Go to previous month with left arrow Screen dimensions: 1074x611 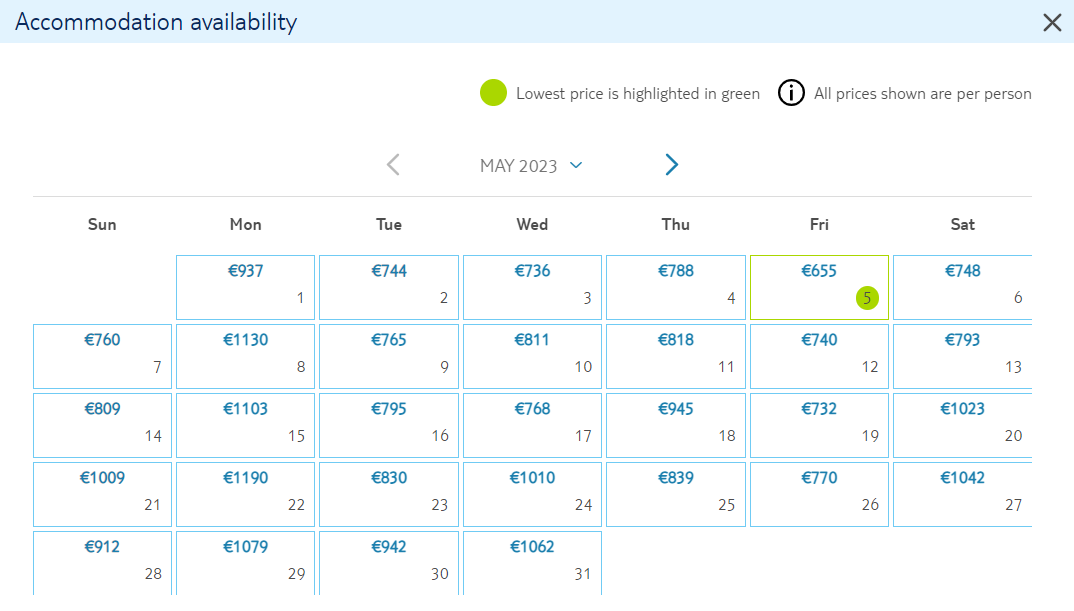coord(393,164)
